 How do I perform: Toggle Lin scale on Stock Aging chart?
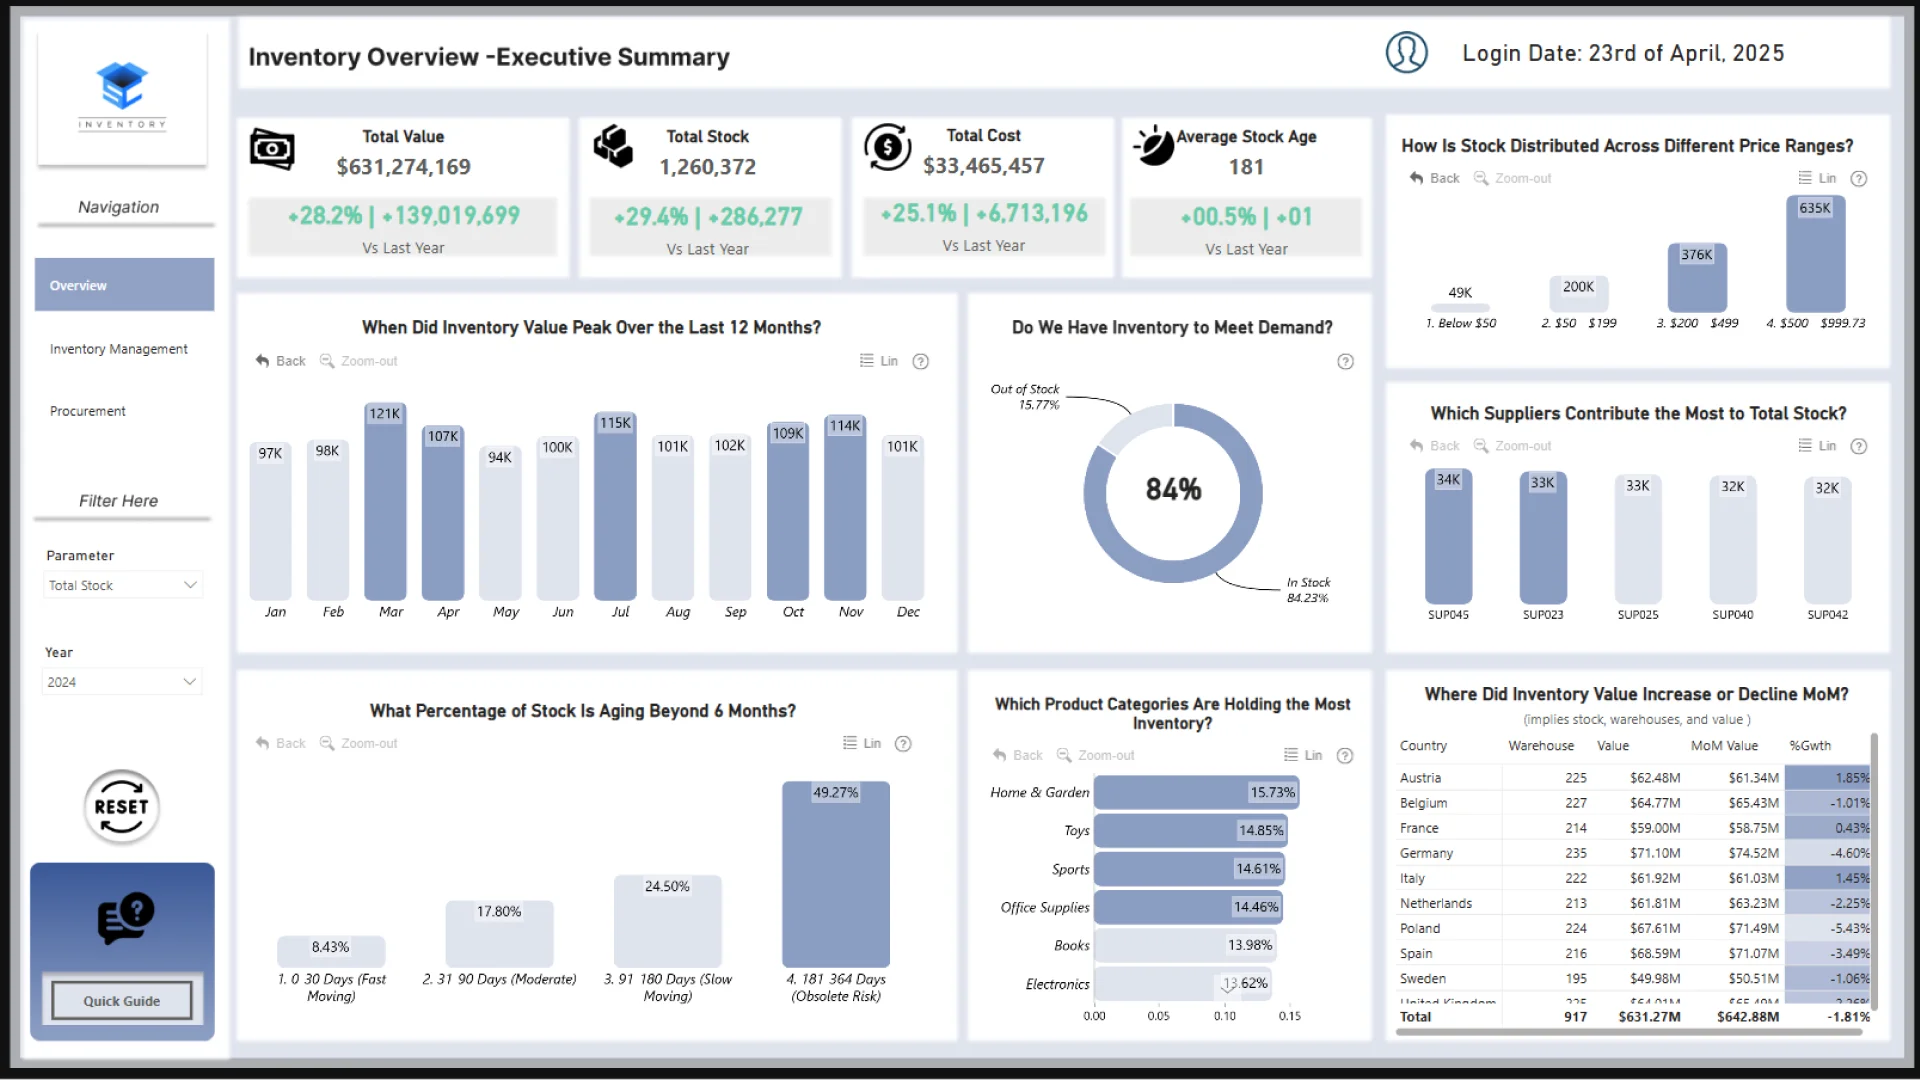[x=862, y=744]
